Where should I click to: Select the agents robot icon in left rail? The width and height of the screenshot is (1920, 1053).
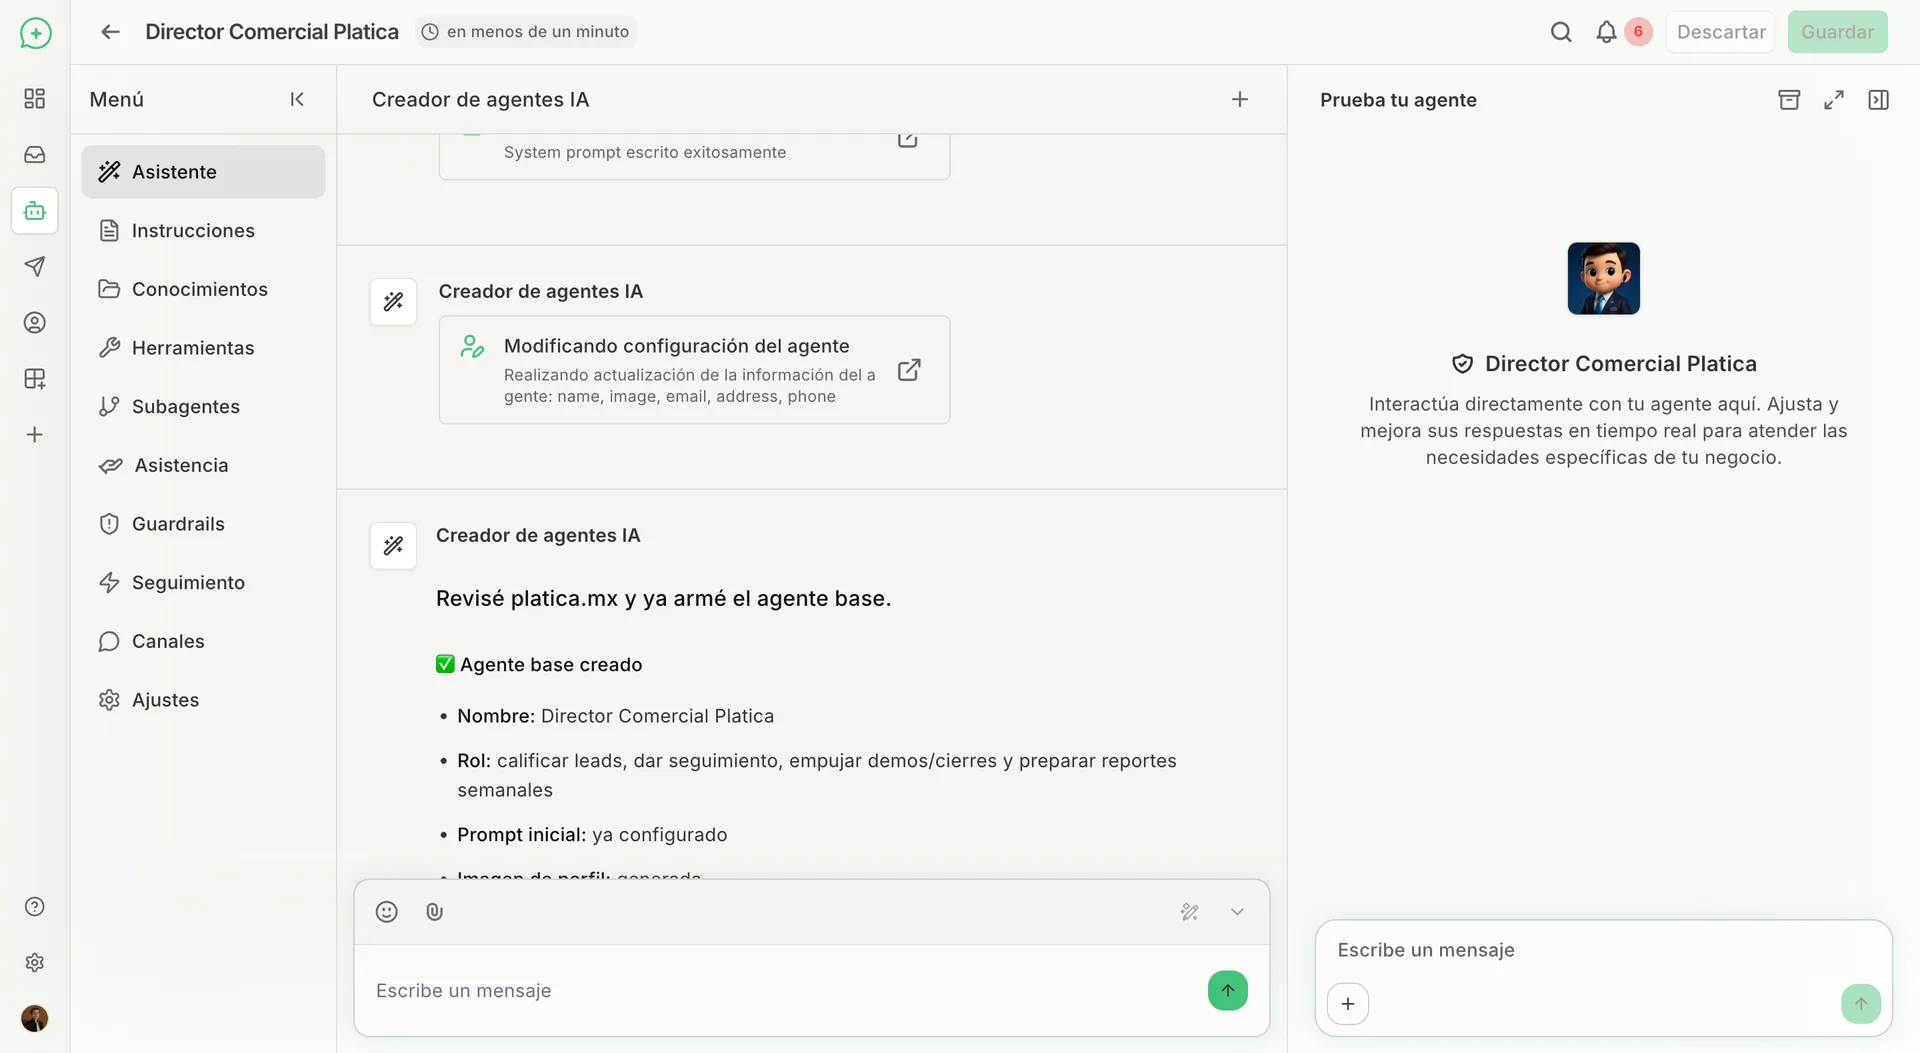click(x=35, y=210)
